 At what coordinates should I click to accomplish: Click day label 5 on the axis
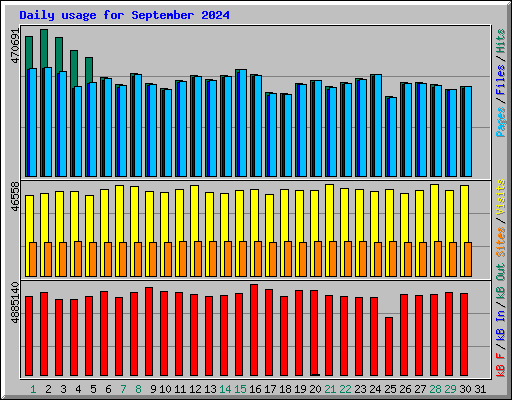(x=93, y=389)
